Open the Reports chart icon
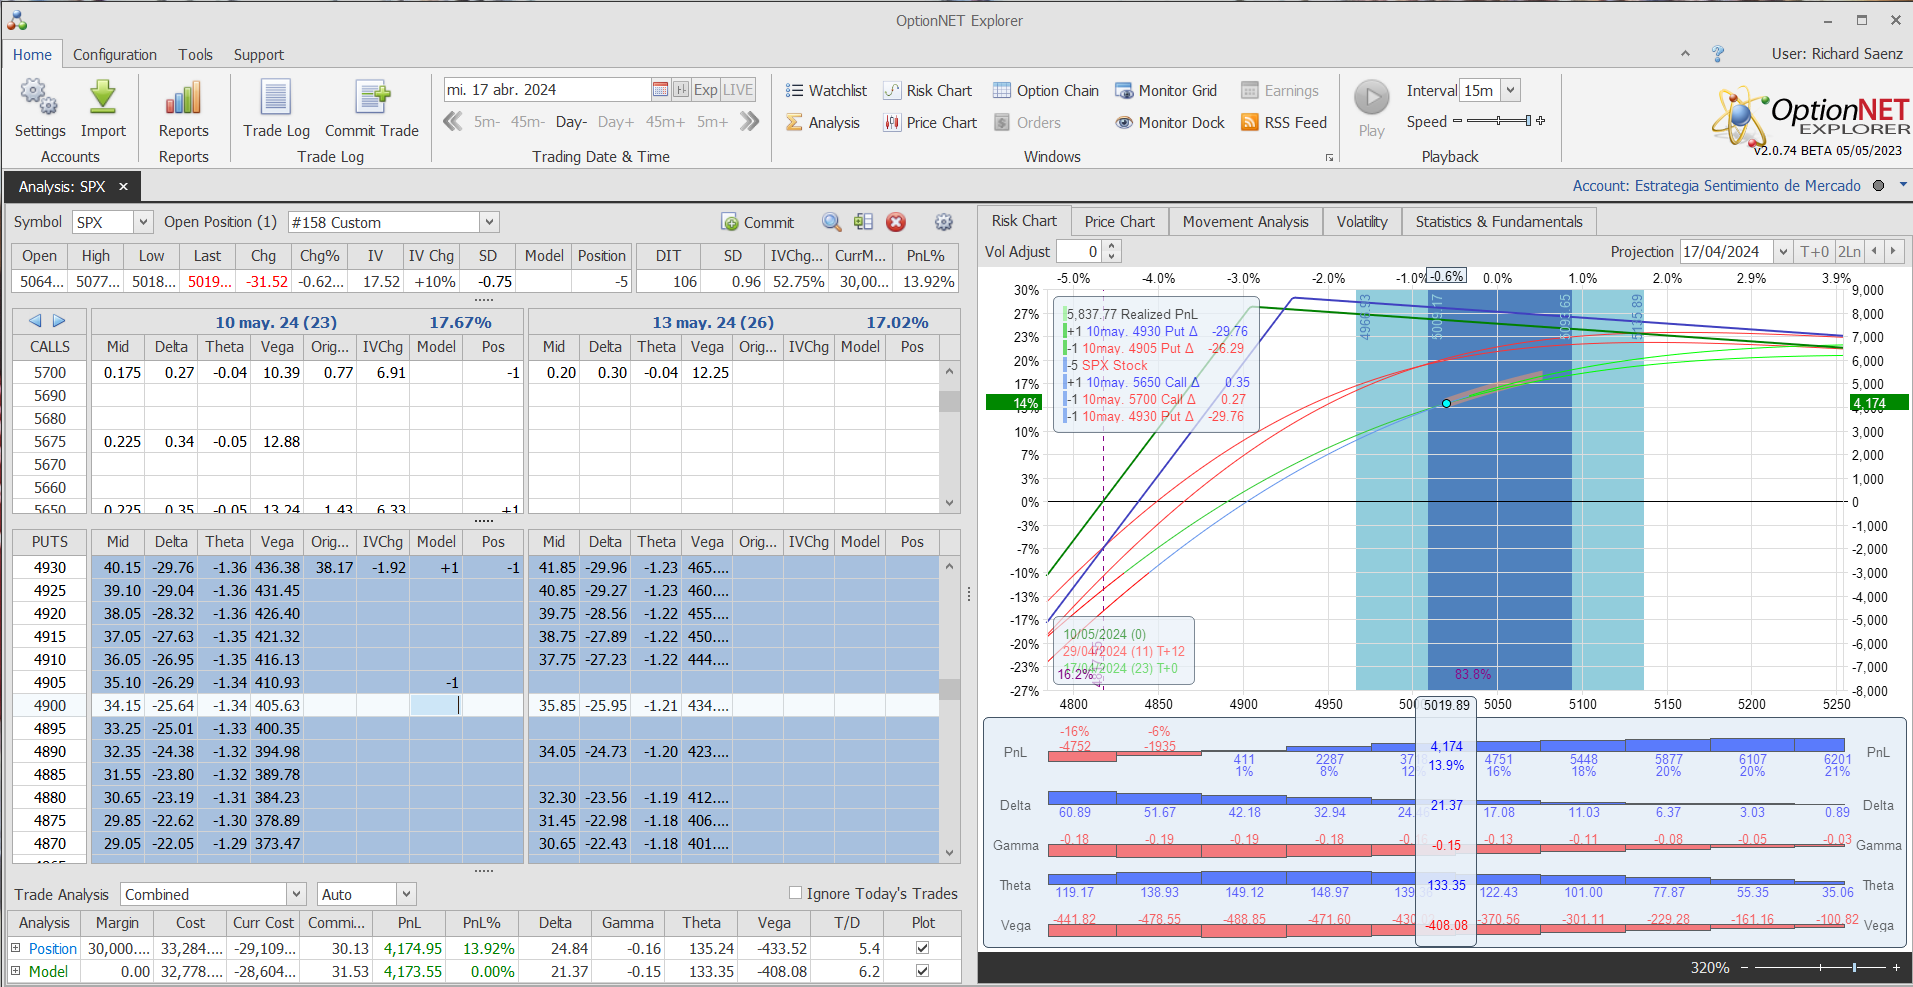The height and width of the screenshot is (987, 1913). [183, 98]
